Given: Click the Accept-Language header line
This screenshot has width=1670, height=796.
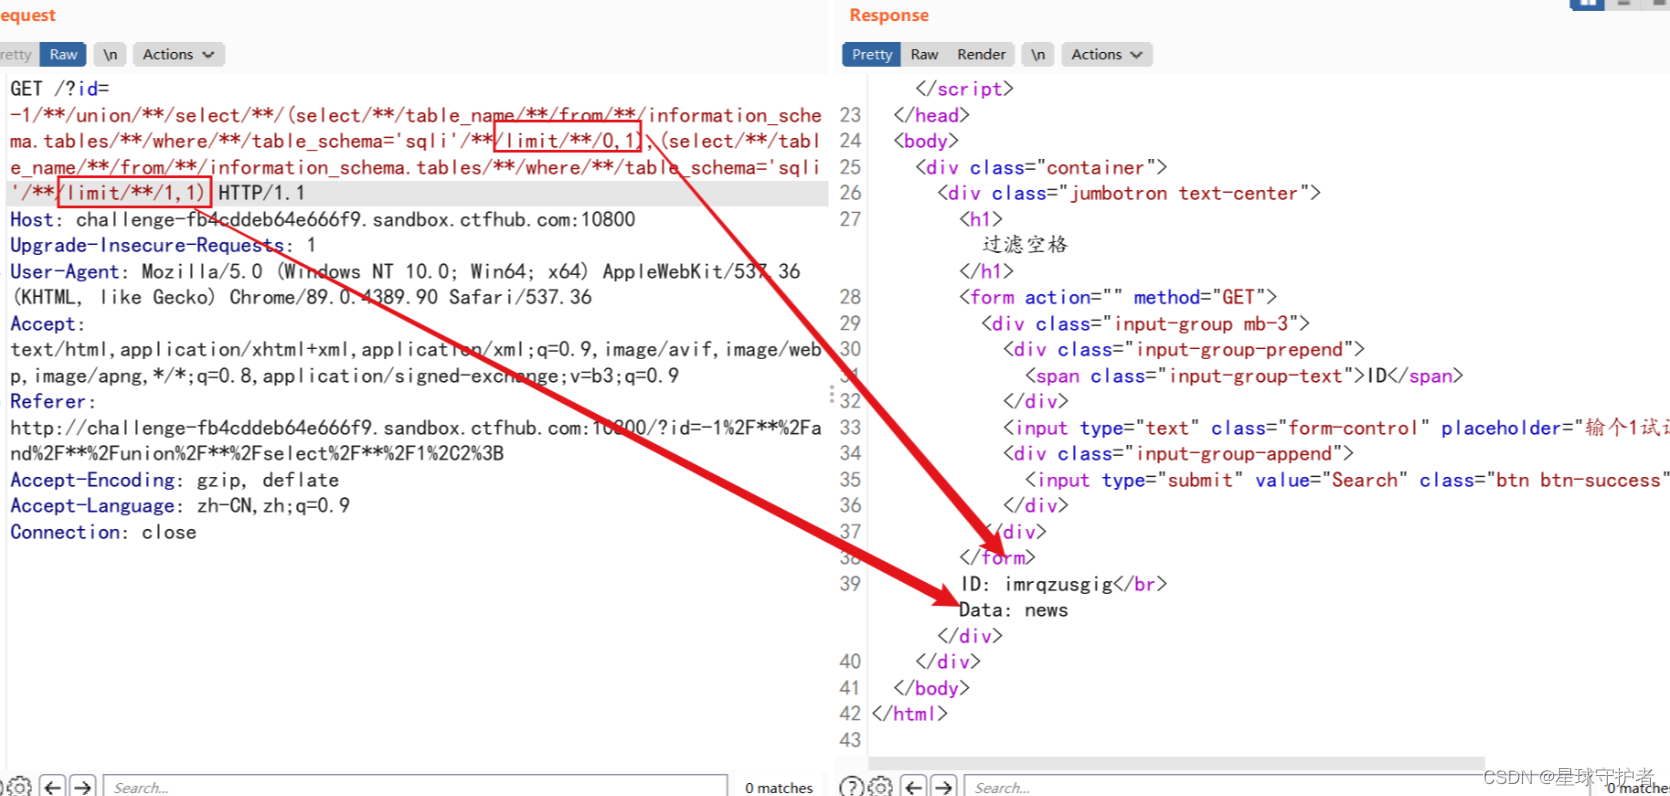Looking at the screenshot, I should pyautogui.click(x=180, y=506).
